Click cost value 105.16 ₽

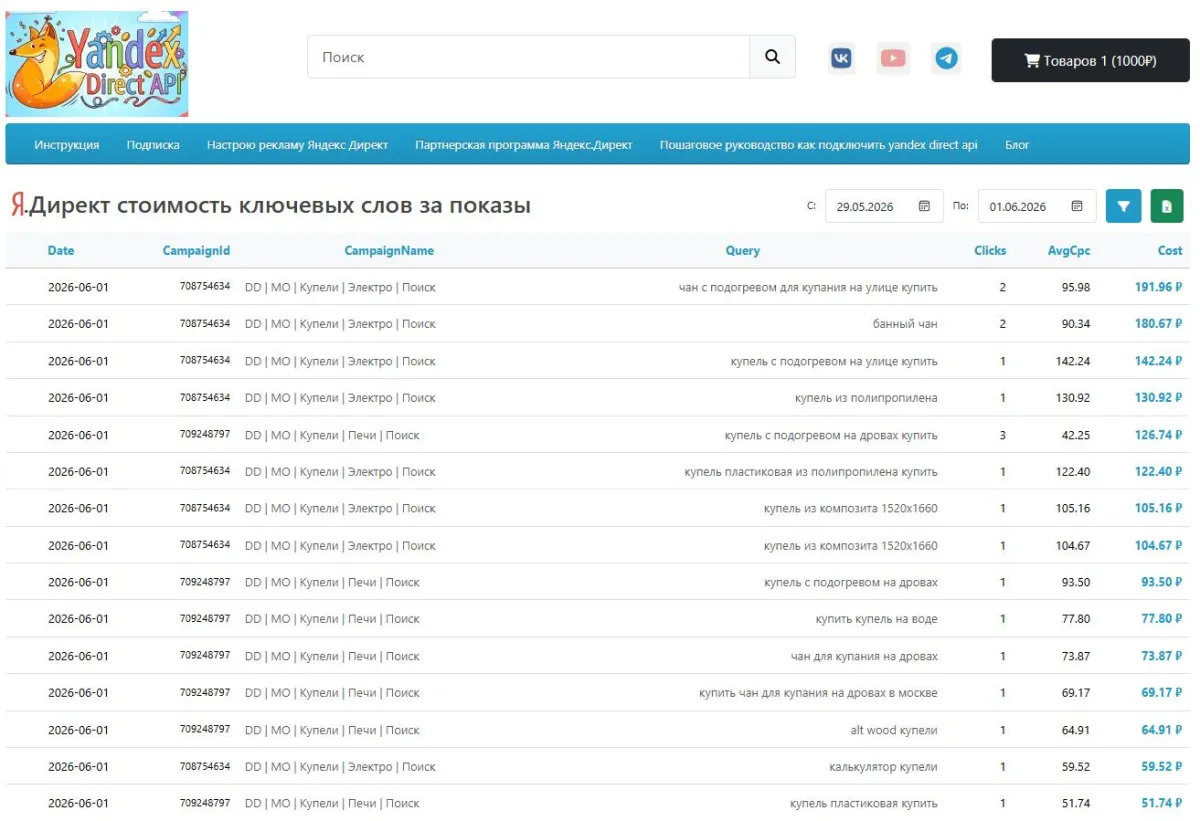coord(1158,508)
